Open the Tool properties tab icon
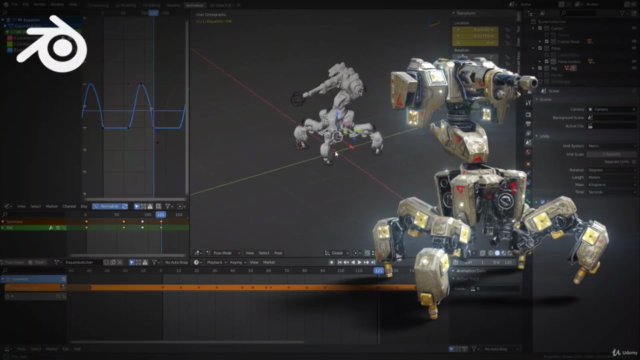 click(528, 103)
